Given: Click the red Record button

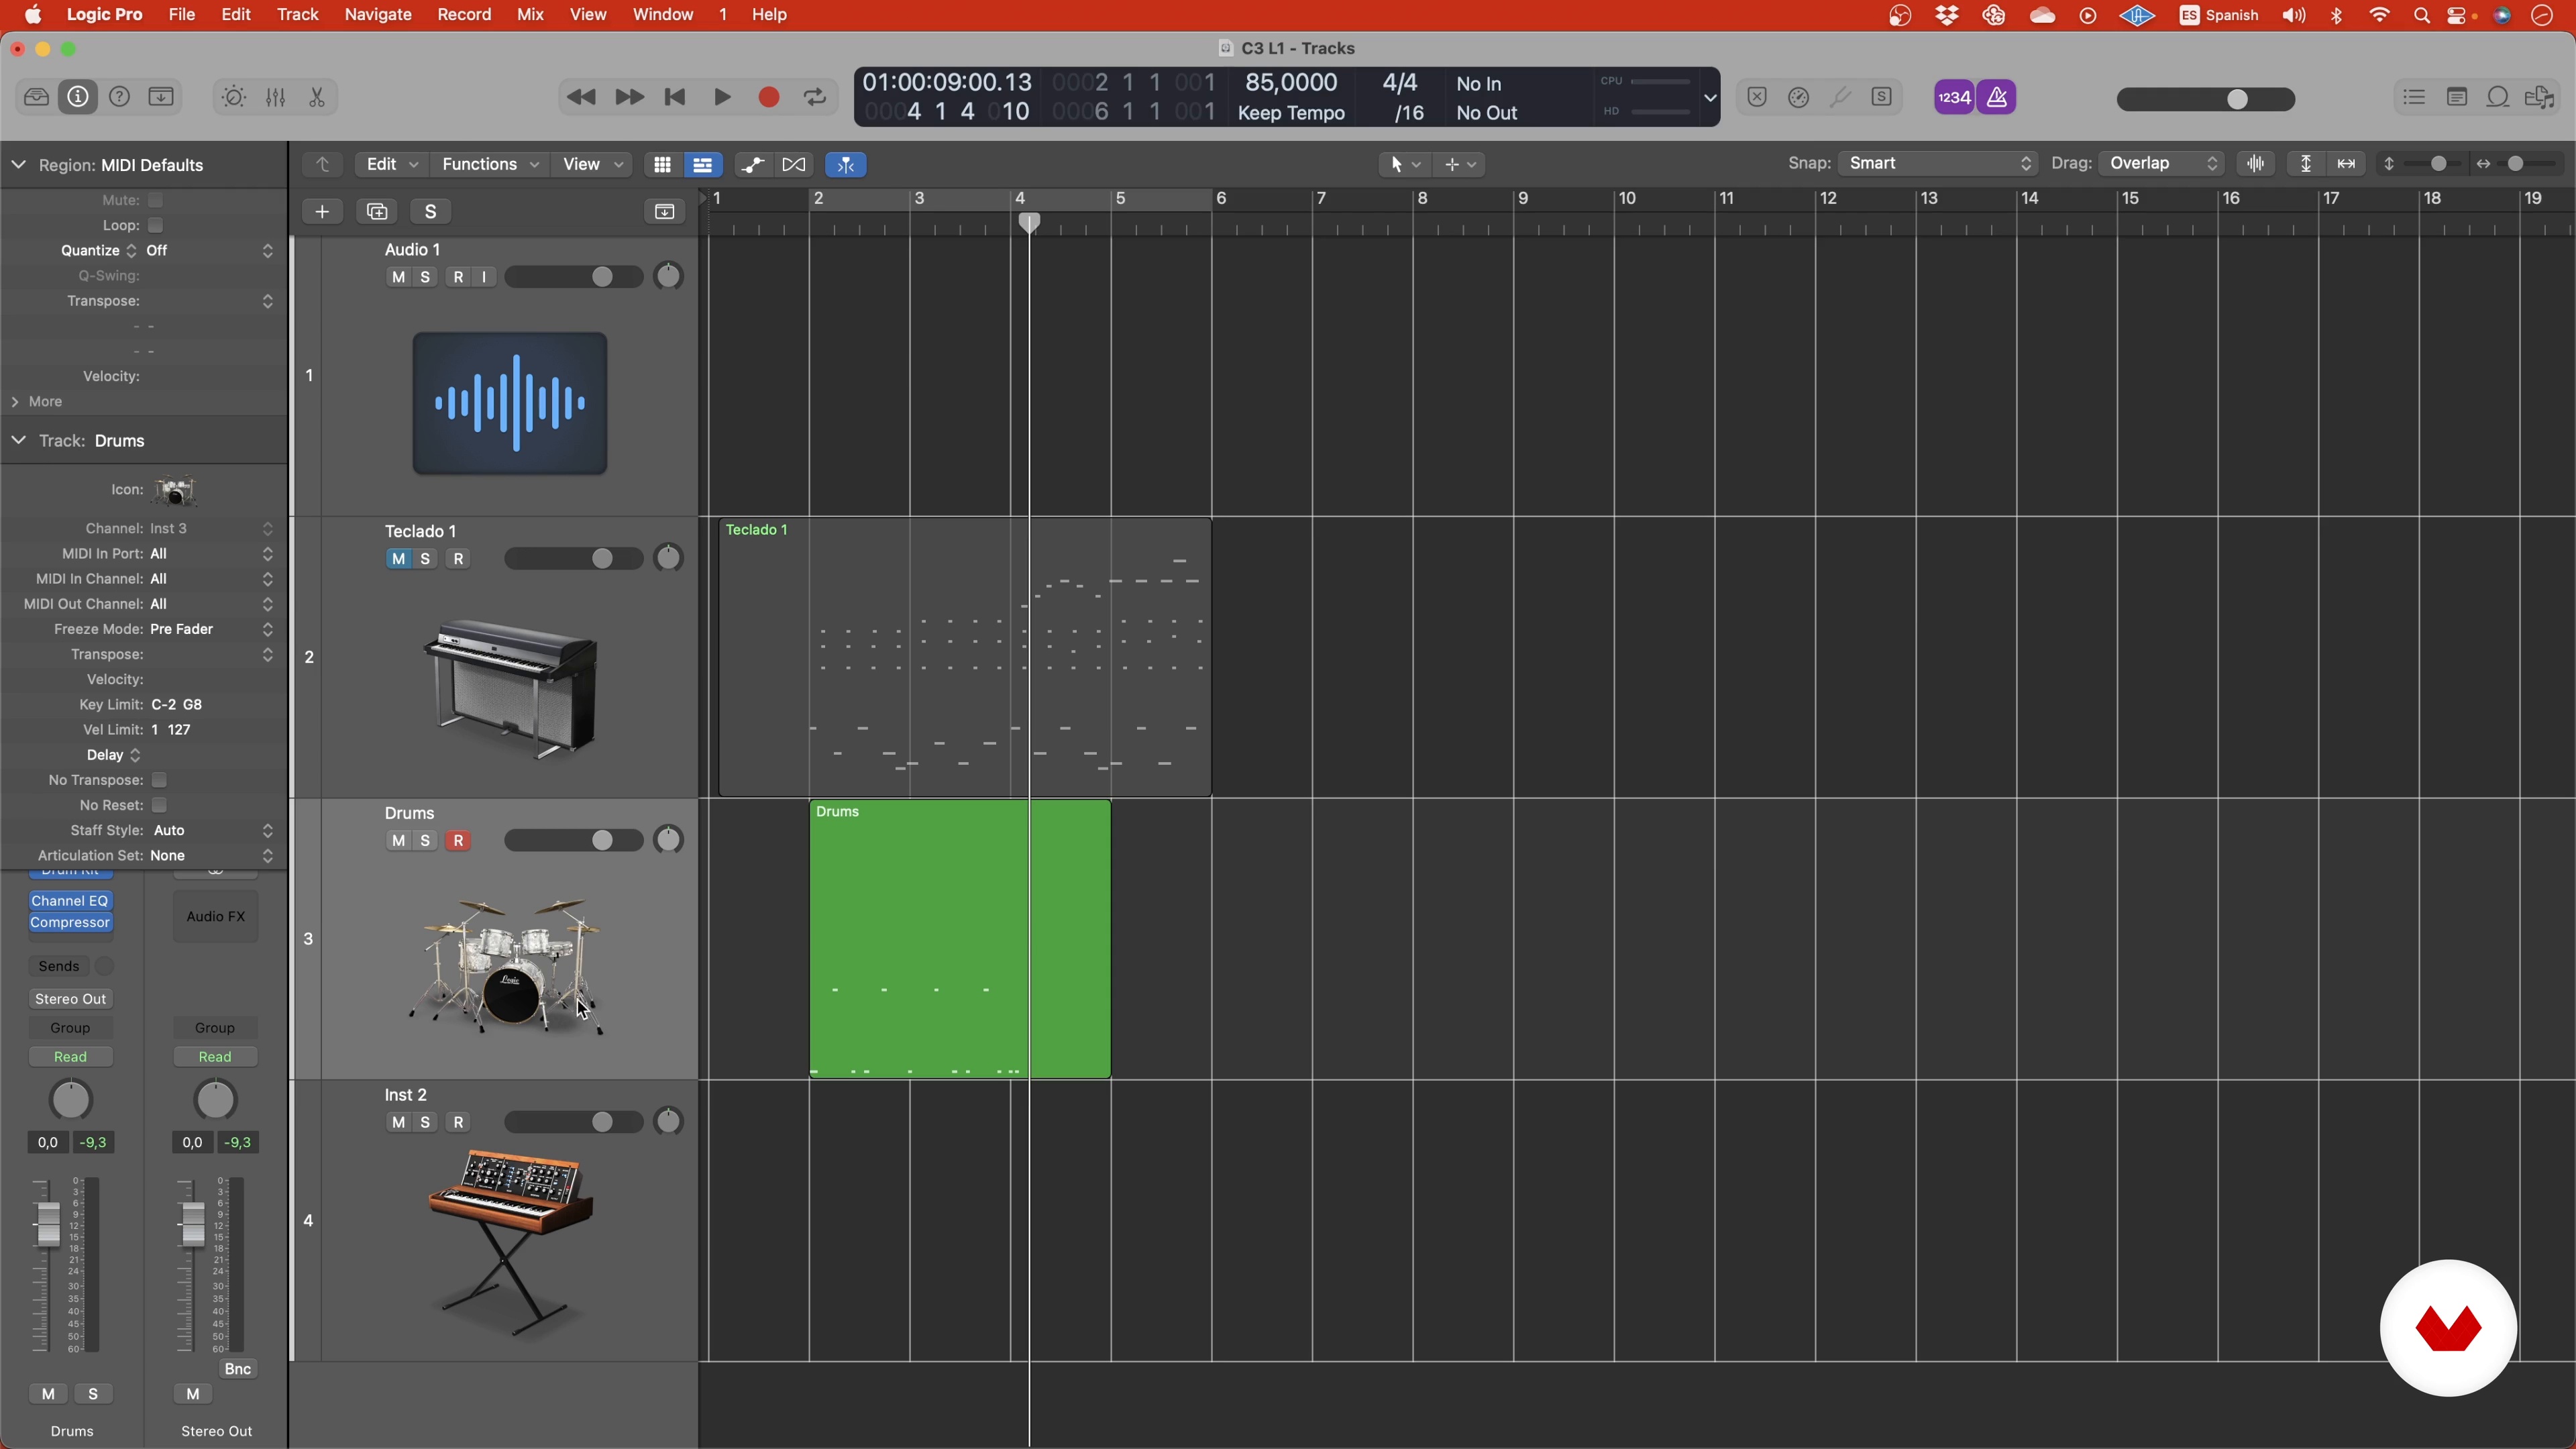Looking at the screenshot, I should click(769, 97).
